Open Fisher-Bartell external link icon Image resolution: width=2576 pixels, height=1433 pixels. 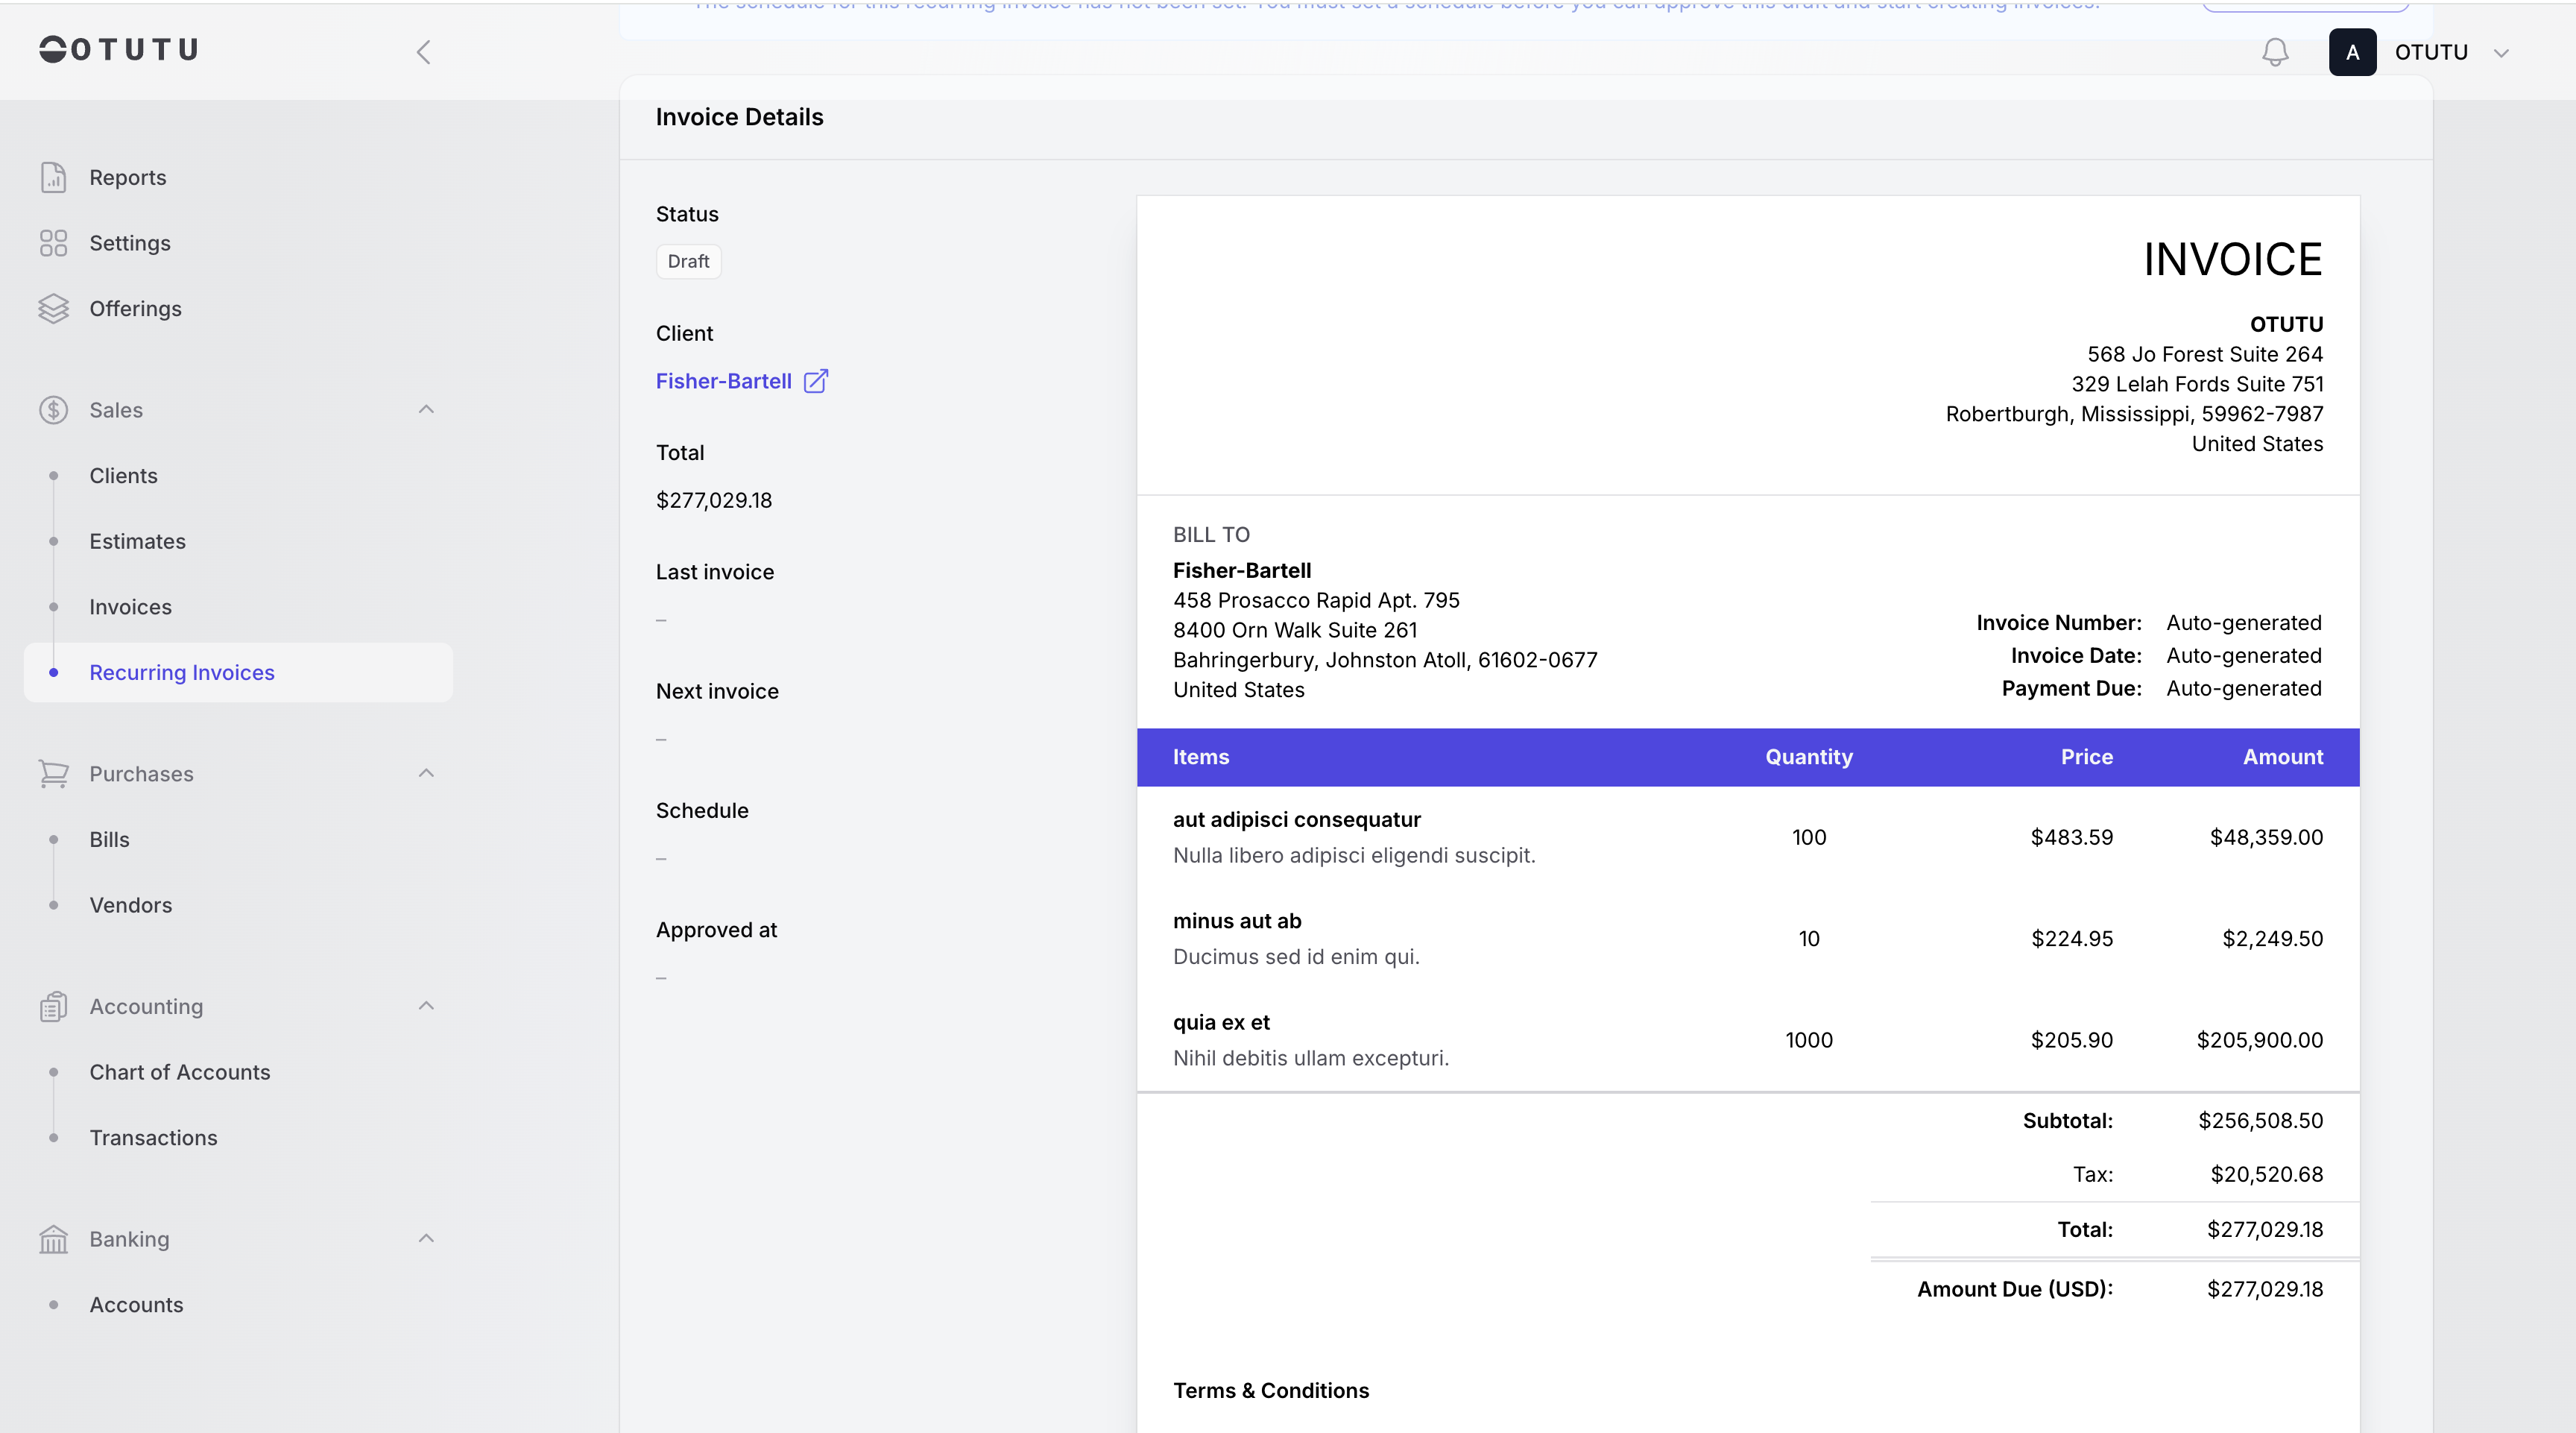(816, 381)
